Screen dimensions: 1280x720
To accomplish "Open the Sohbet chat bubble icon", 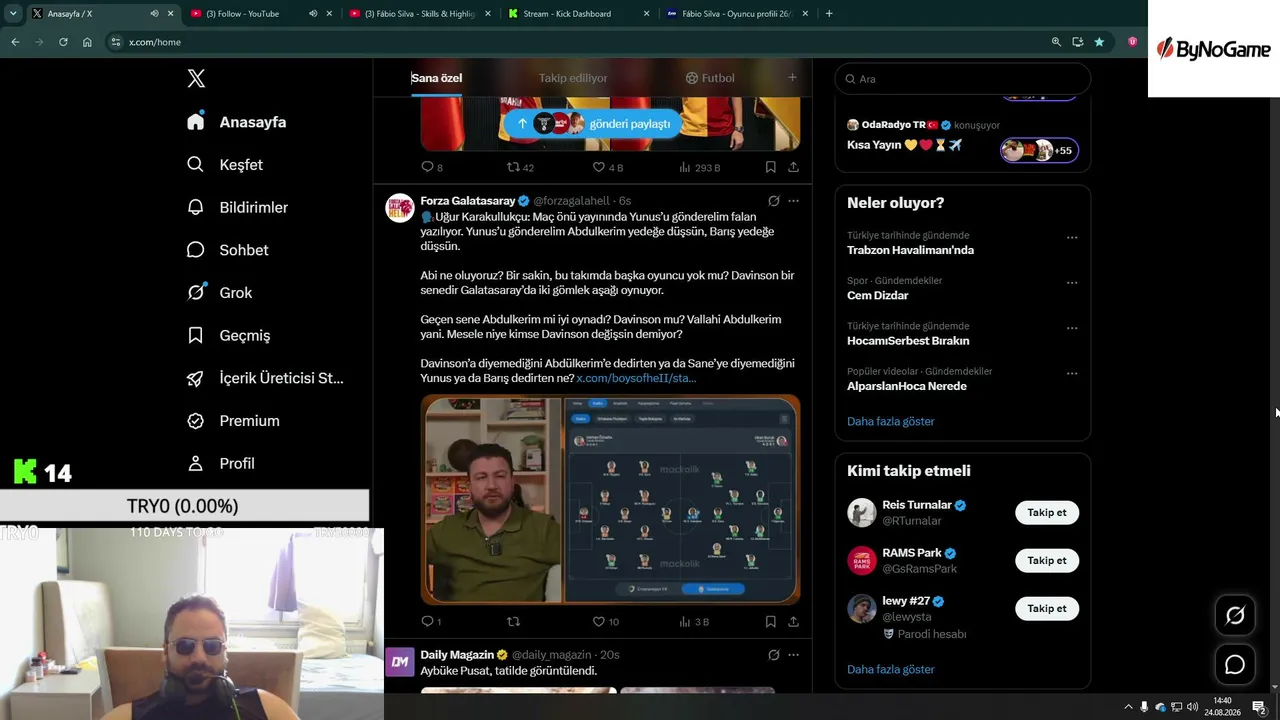I will coord(196,250).
